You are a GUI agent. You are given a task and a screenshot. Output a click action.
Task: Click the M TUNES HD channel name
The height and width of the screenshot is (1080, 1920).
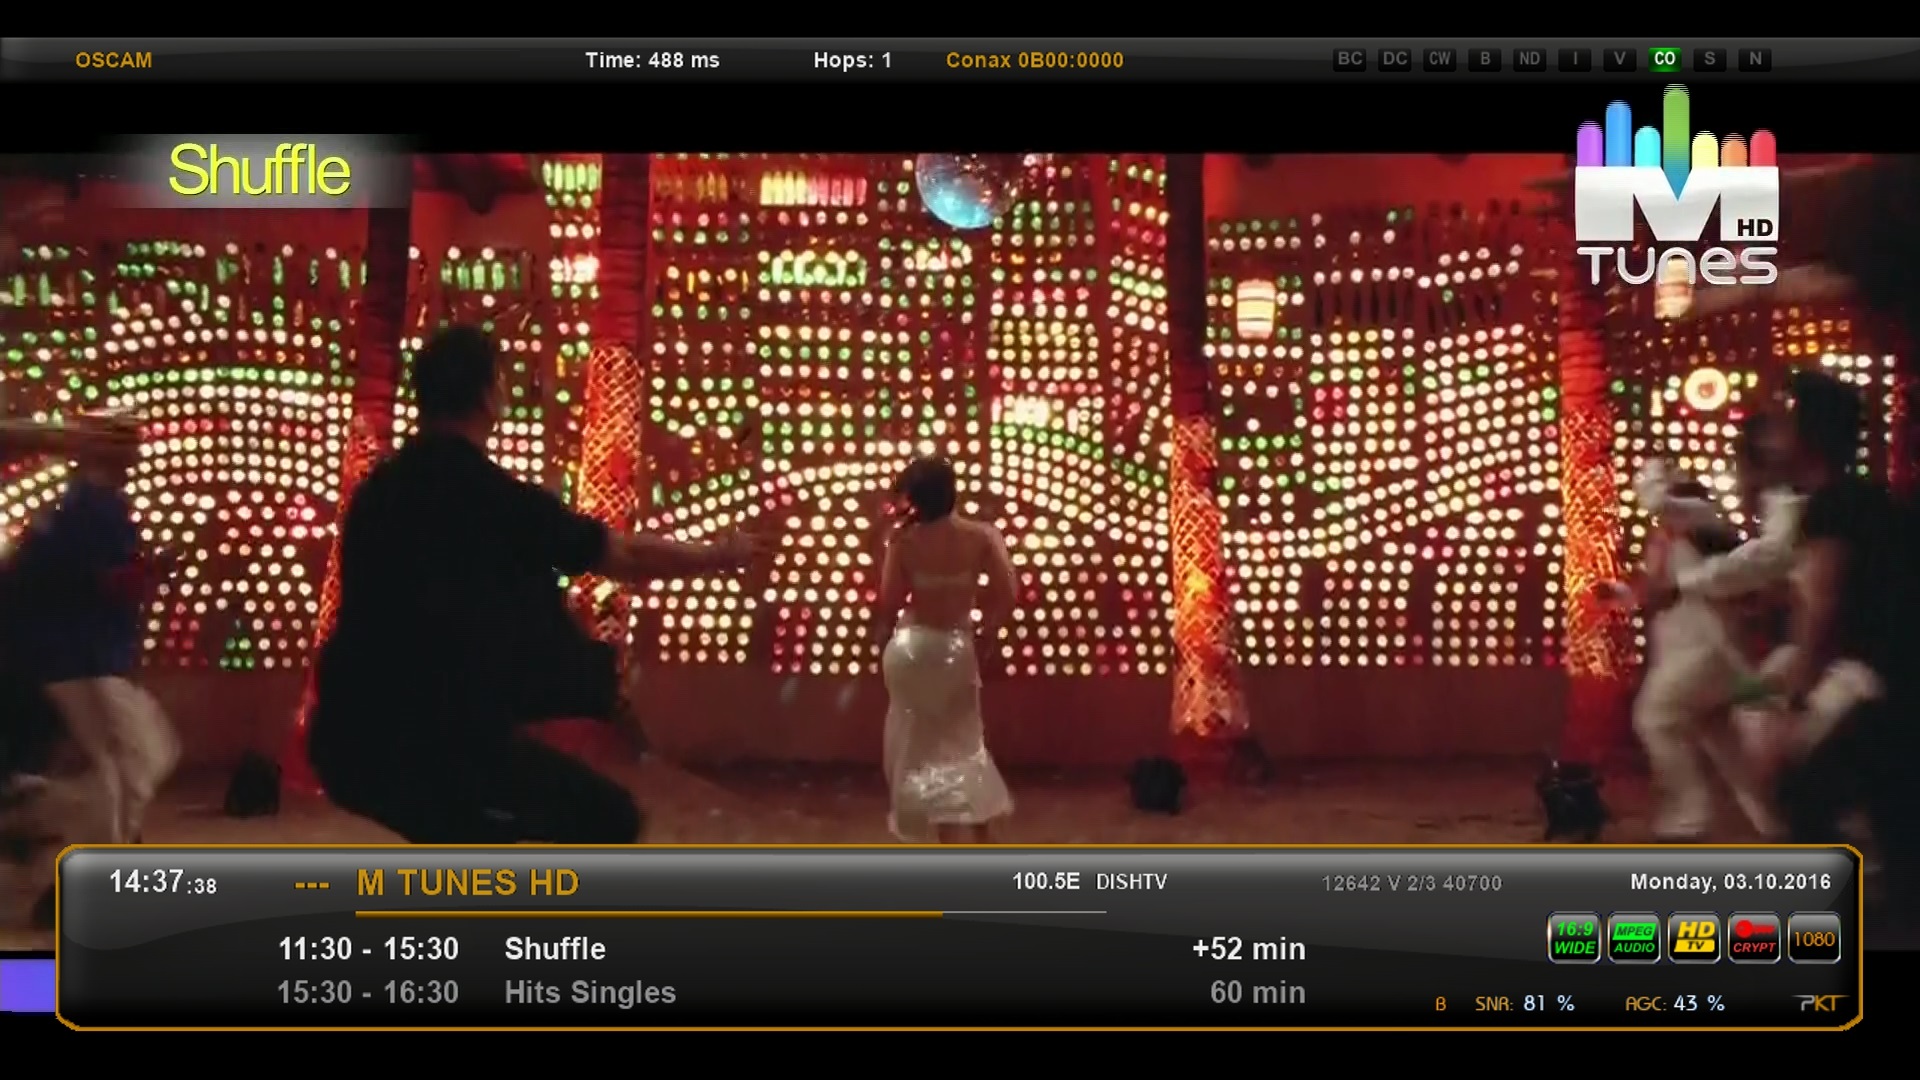pos(468,883)
